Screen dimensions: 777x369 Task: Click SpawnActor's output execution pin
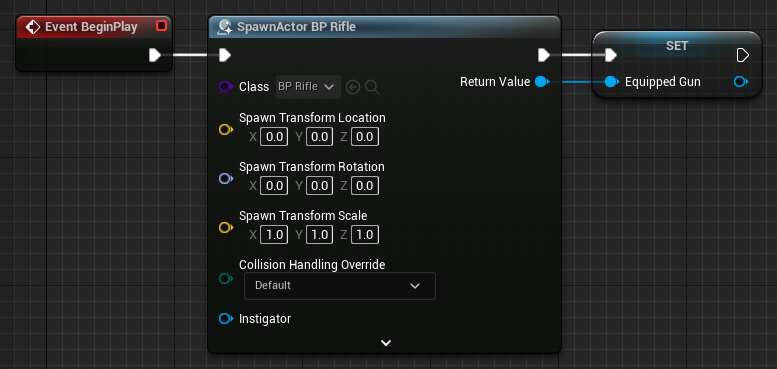(x=544, y=55)
